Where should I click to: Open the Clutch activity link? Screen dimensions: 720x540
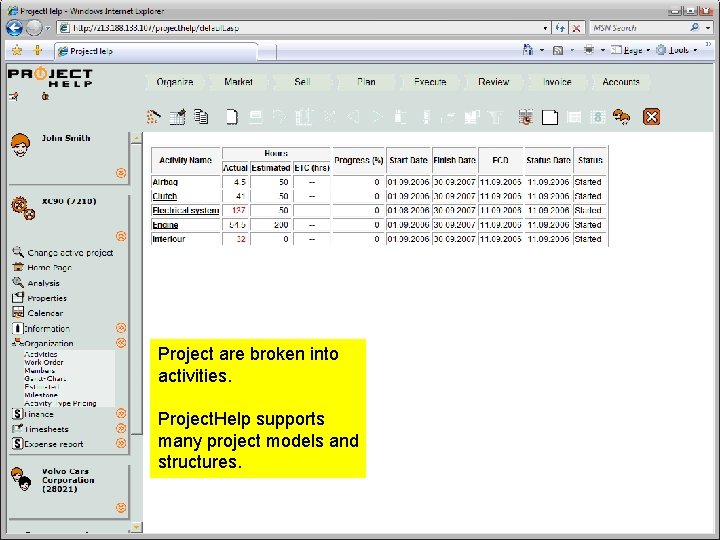tap(164, 197)
